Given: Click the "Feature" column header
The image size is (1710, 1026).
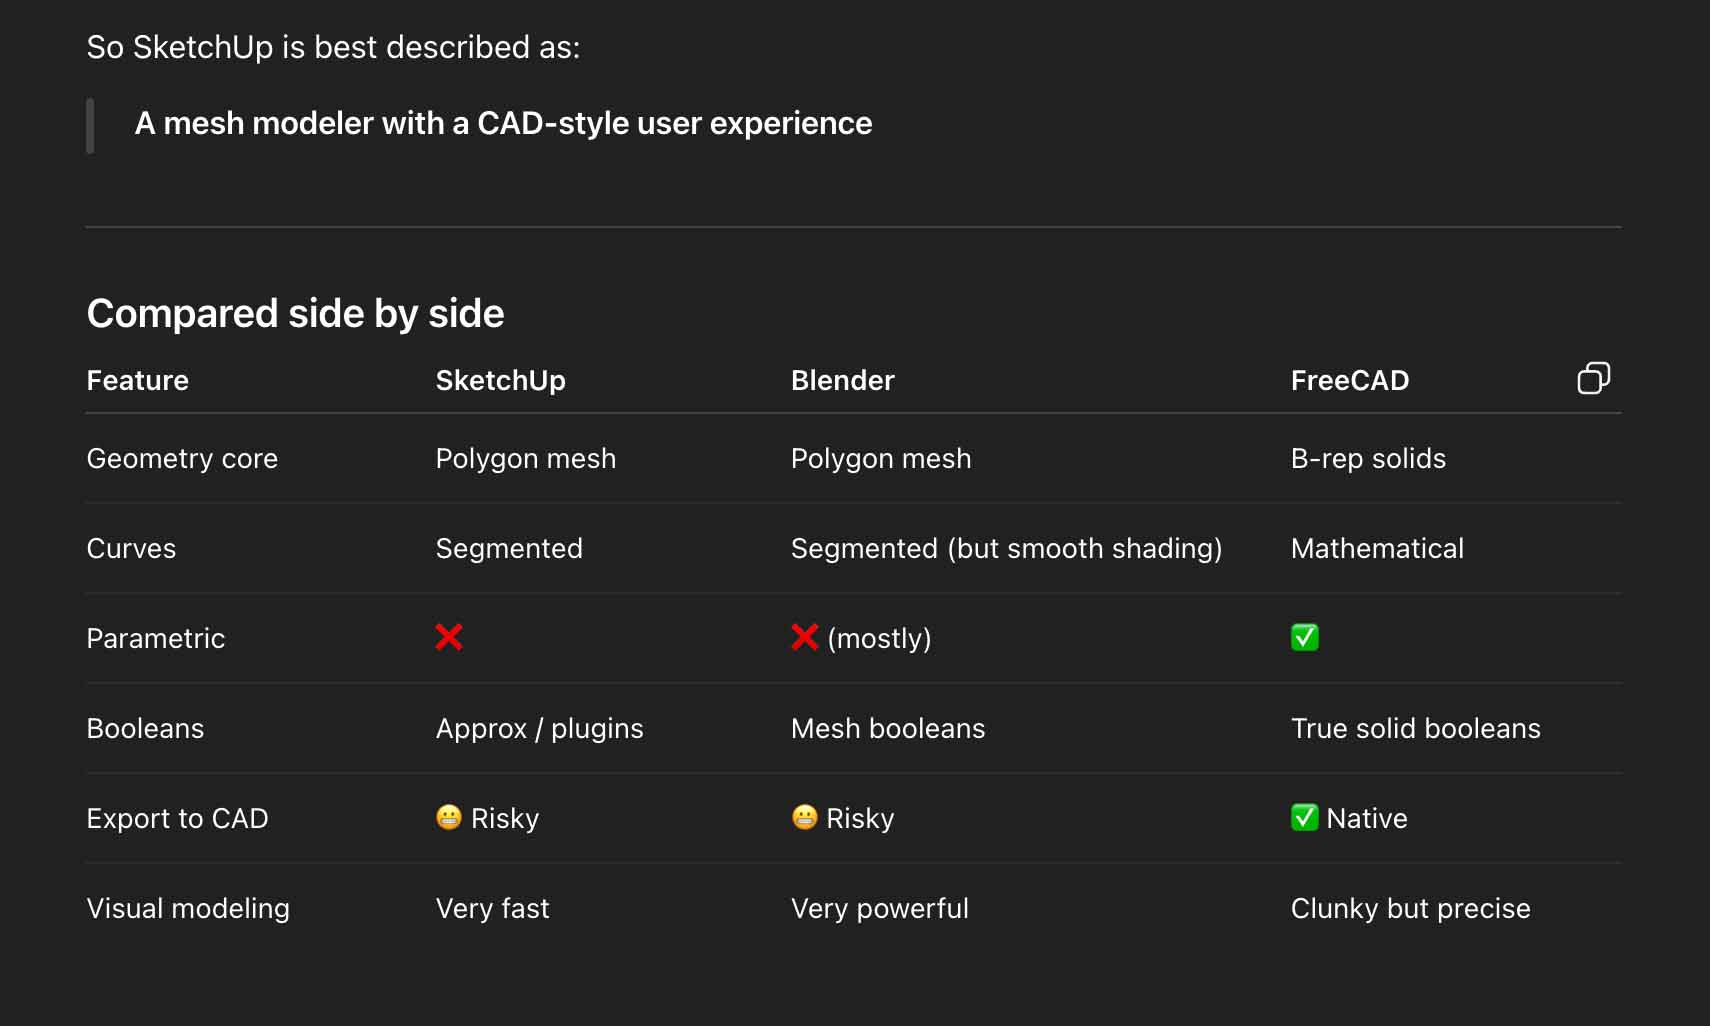Looking at the screenshot, I should click(x=137, y=380).
